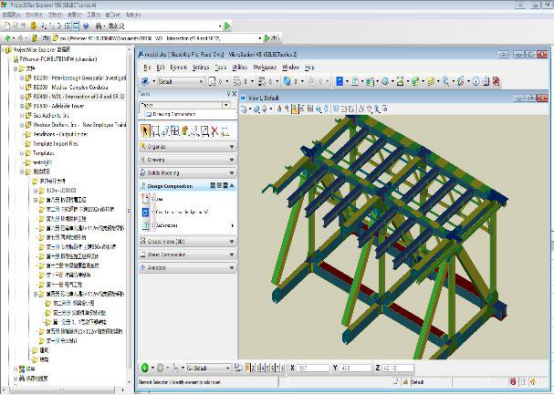Click the binoculars search icon in ProjectWise
The height and width of the screenshot is (395, 554).
(99, 26)
